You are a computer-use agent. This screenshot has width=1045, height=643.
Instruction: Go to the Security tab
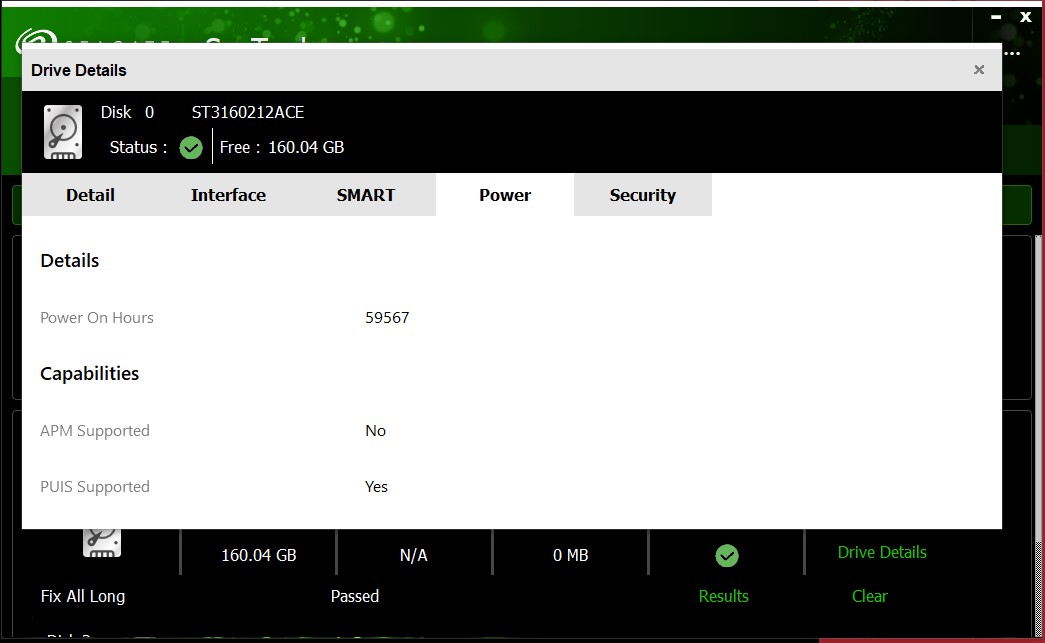pyautogui.click(x=643, y=195)
